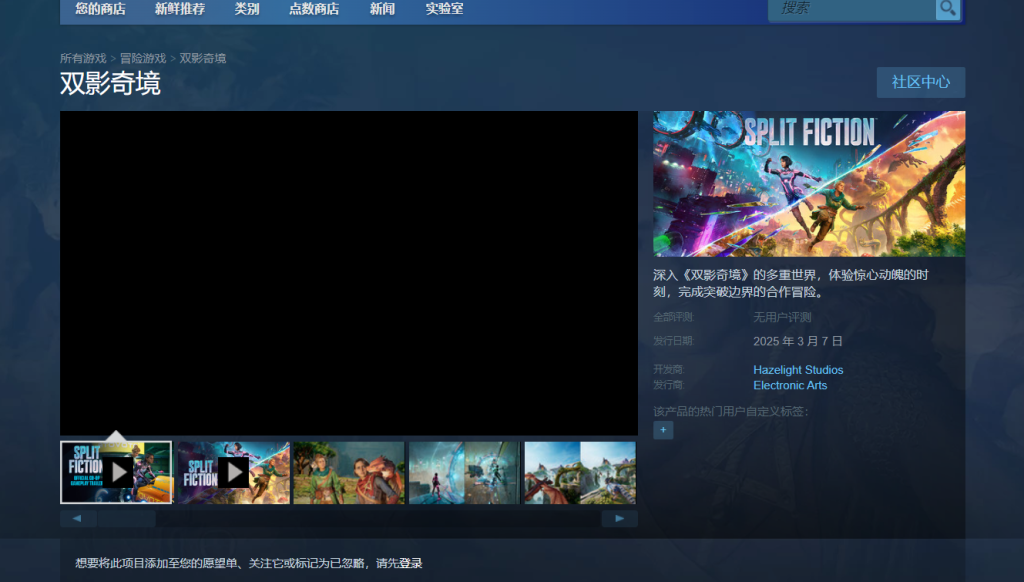1024x582 pixels.
Task: Select sci-fi split-screen screenshot thumbnail
Action: pyautogui.click(x=464, y=472)
